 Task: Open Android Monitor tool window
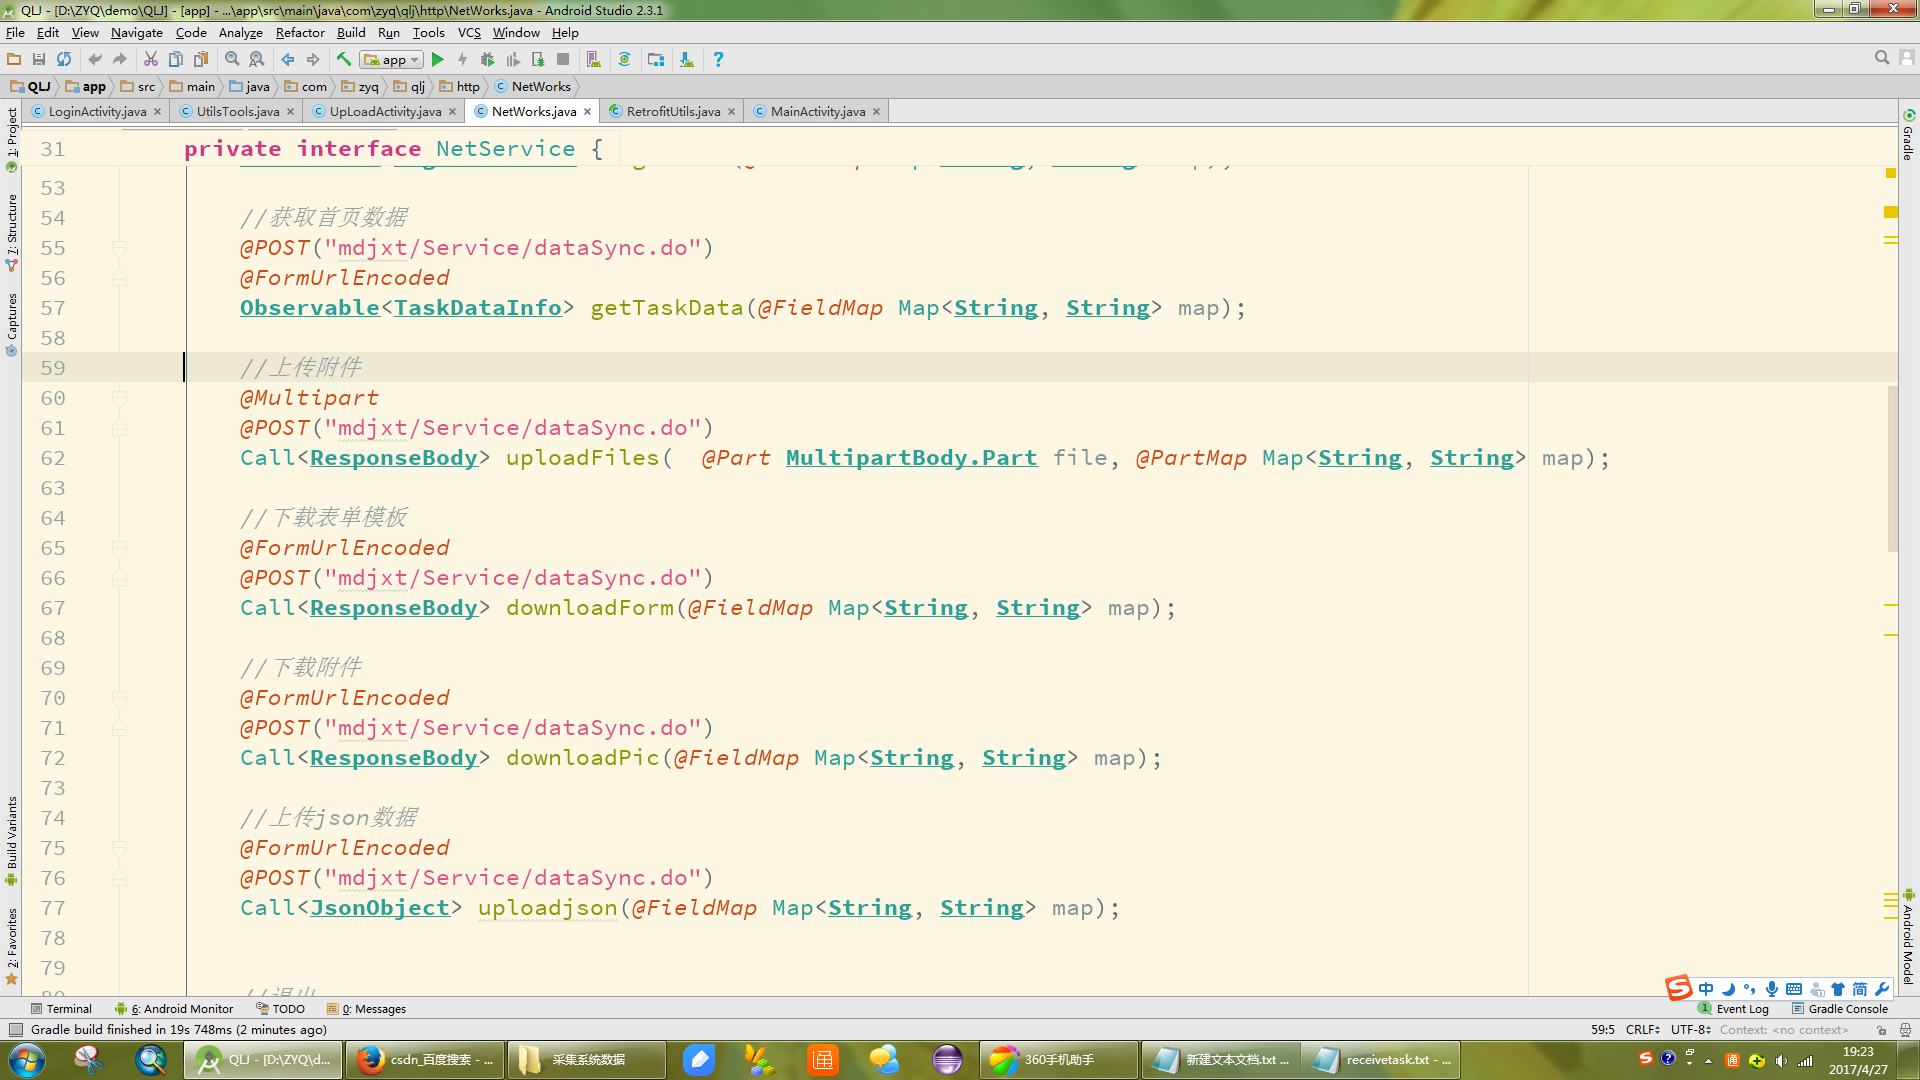tap(174, 1009)
